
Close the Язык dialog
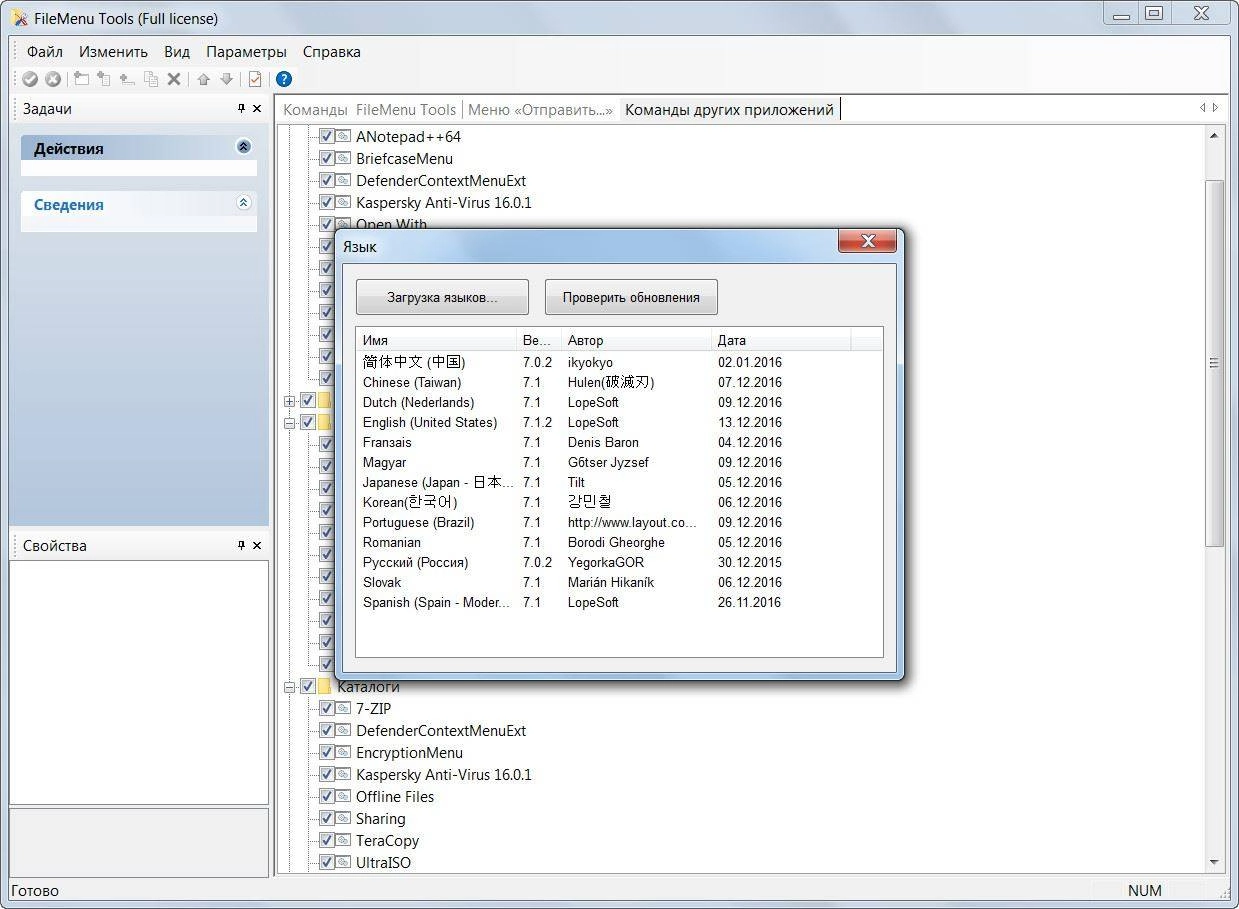867,241
